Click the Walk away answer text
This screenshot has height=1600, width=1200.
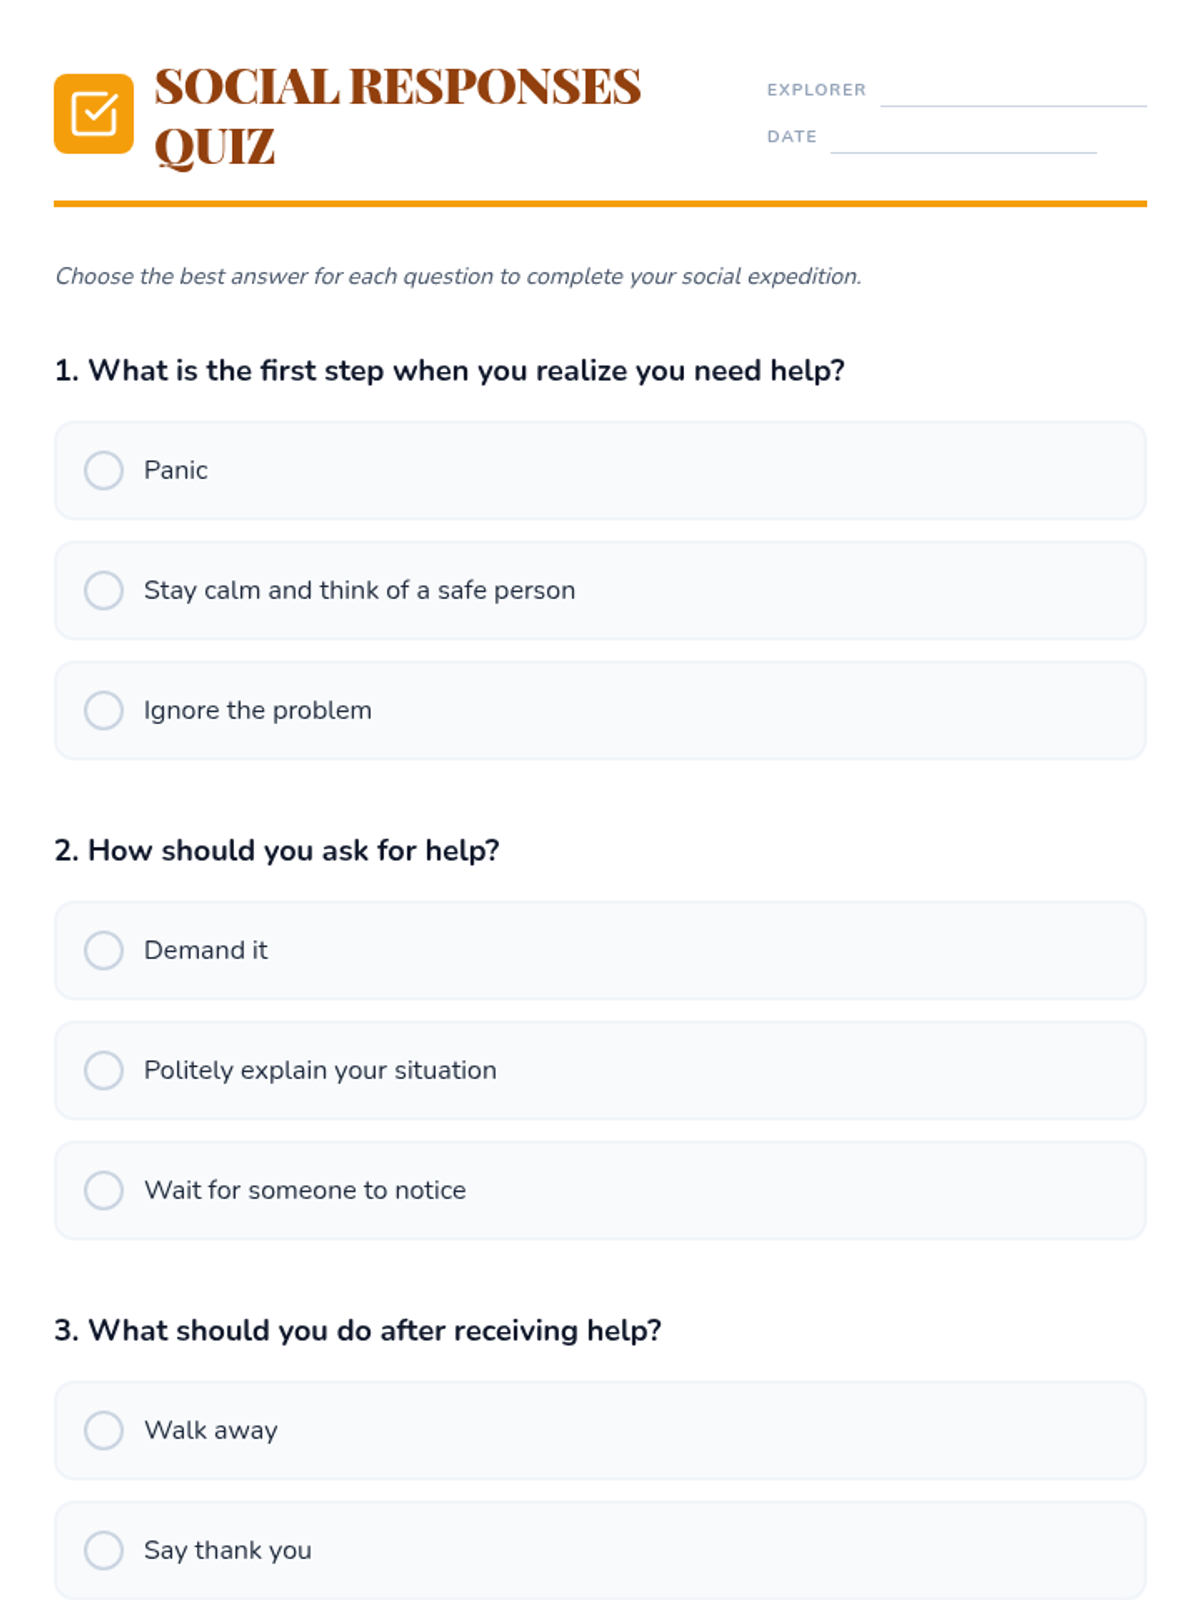[x=211, y=1430]
